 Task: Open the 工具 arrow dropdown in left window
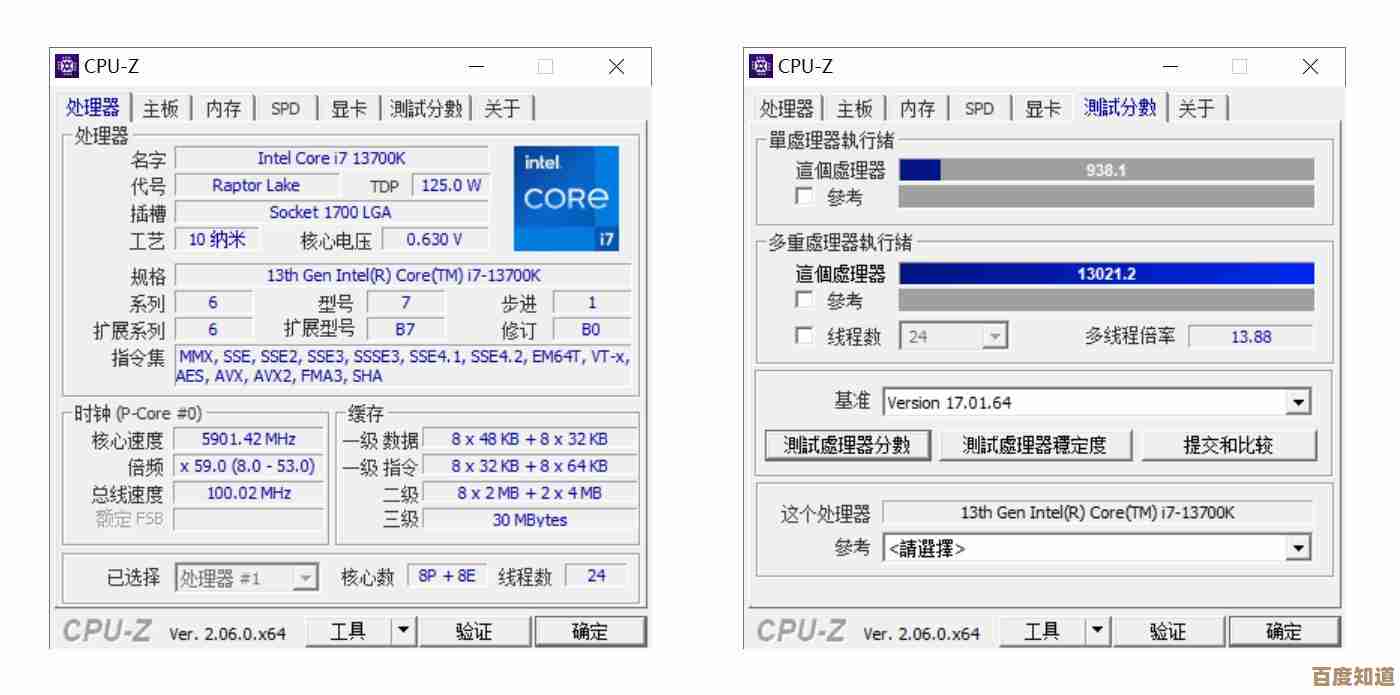click(403, 631)
